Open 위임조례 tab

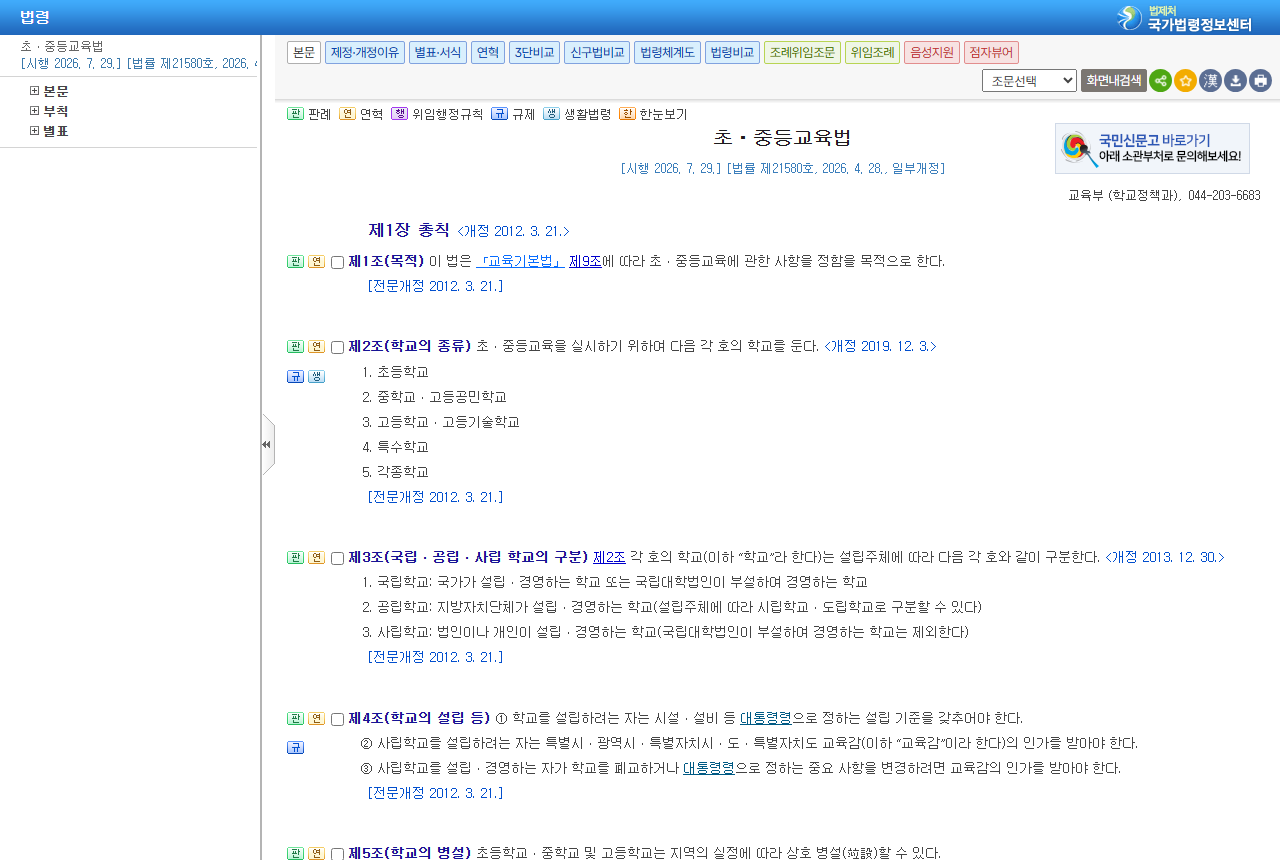(872, 53)
